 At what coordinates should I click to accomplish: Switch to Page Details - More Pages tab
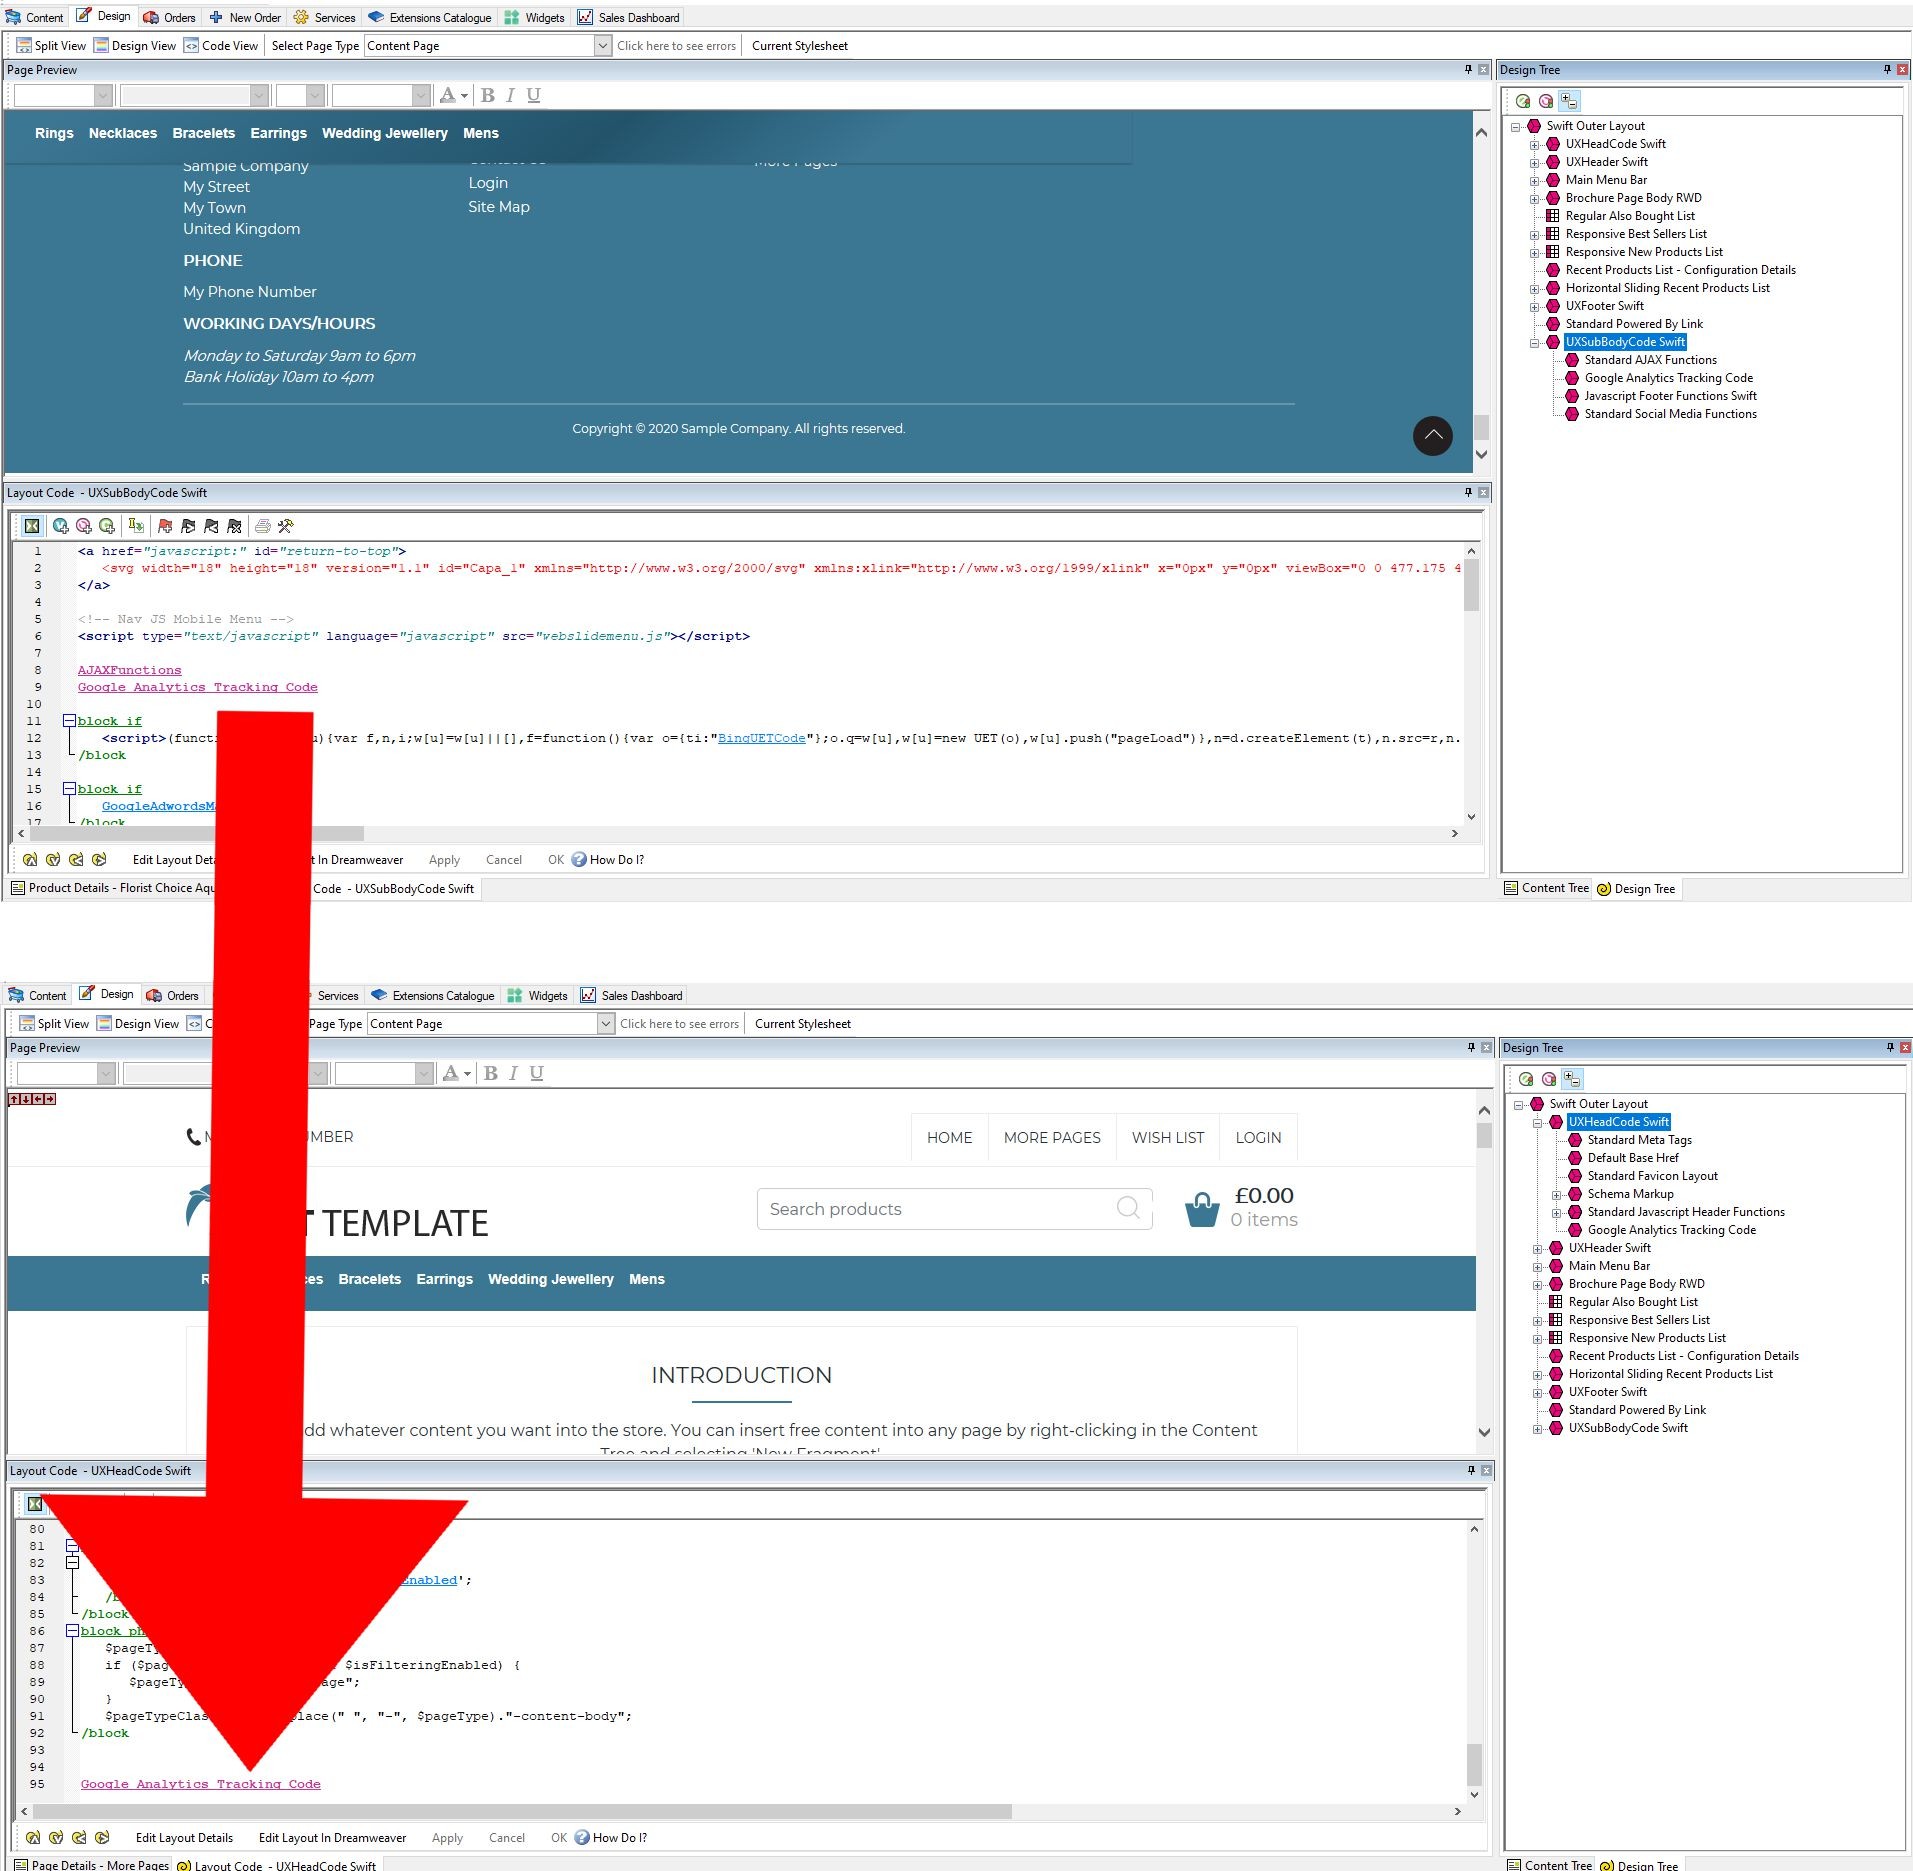pyautogui.click(x=91, y=1864)
